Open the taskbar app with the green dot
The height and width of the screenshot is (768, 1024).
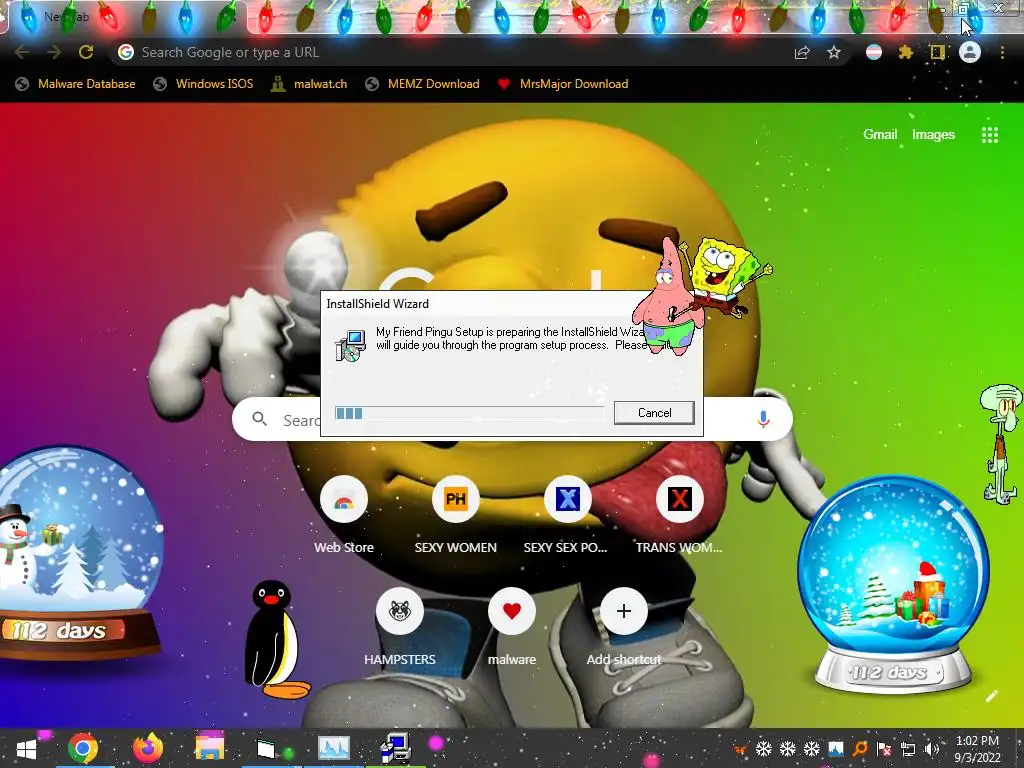tap(272, 749)
